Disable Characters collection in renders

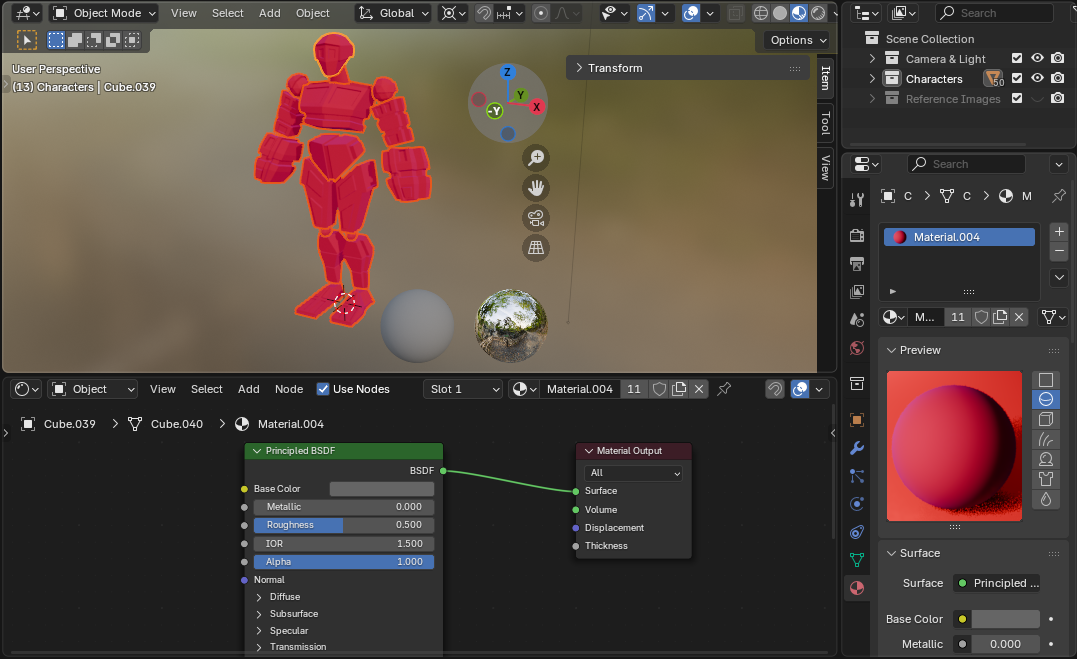[x=1058, y=78]
